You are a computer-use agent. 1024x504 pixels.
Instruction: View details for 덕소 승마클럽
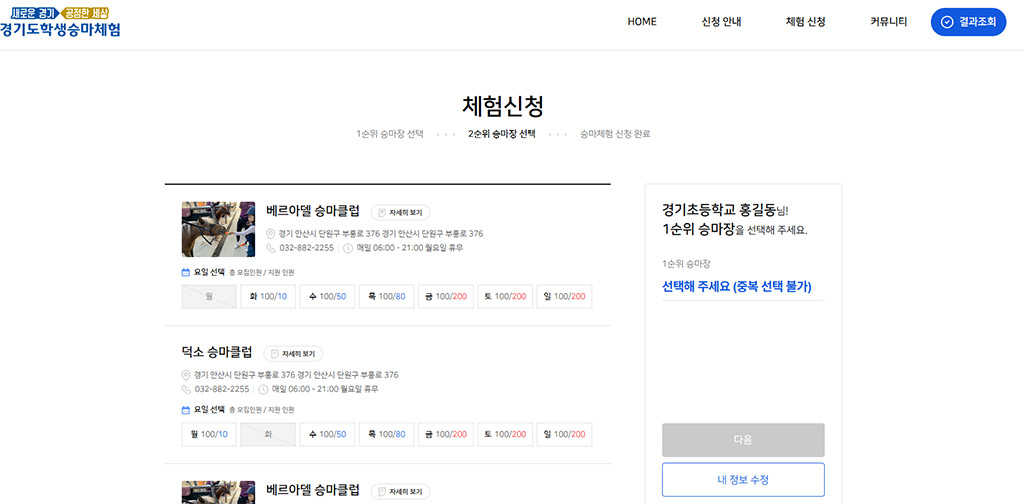(293, 353)
